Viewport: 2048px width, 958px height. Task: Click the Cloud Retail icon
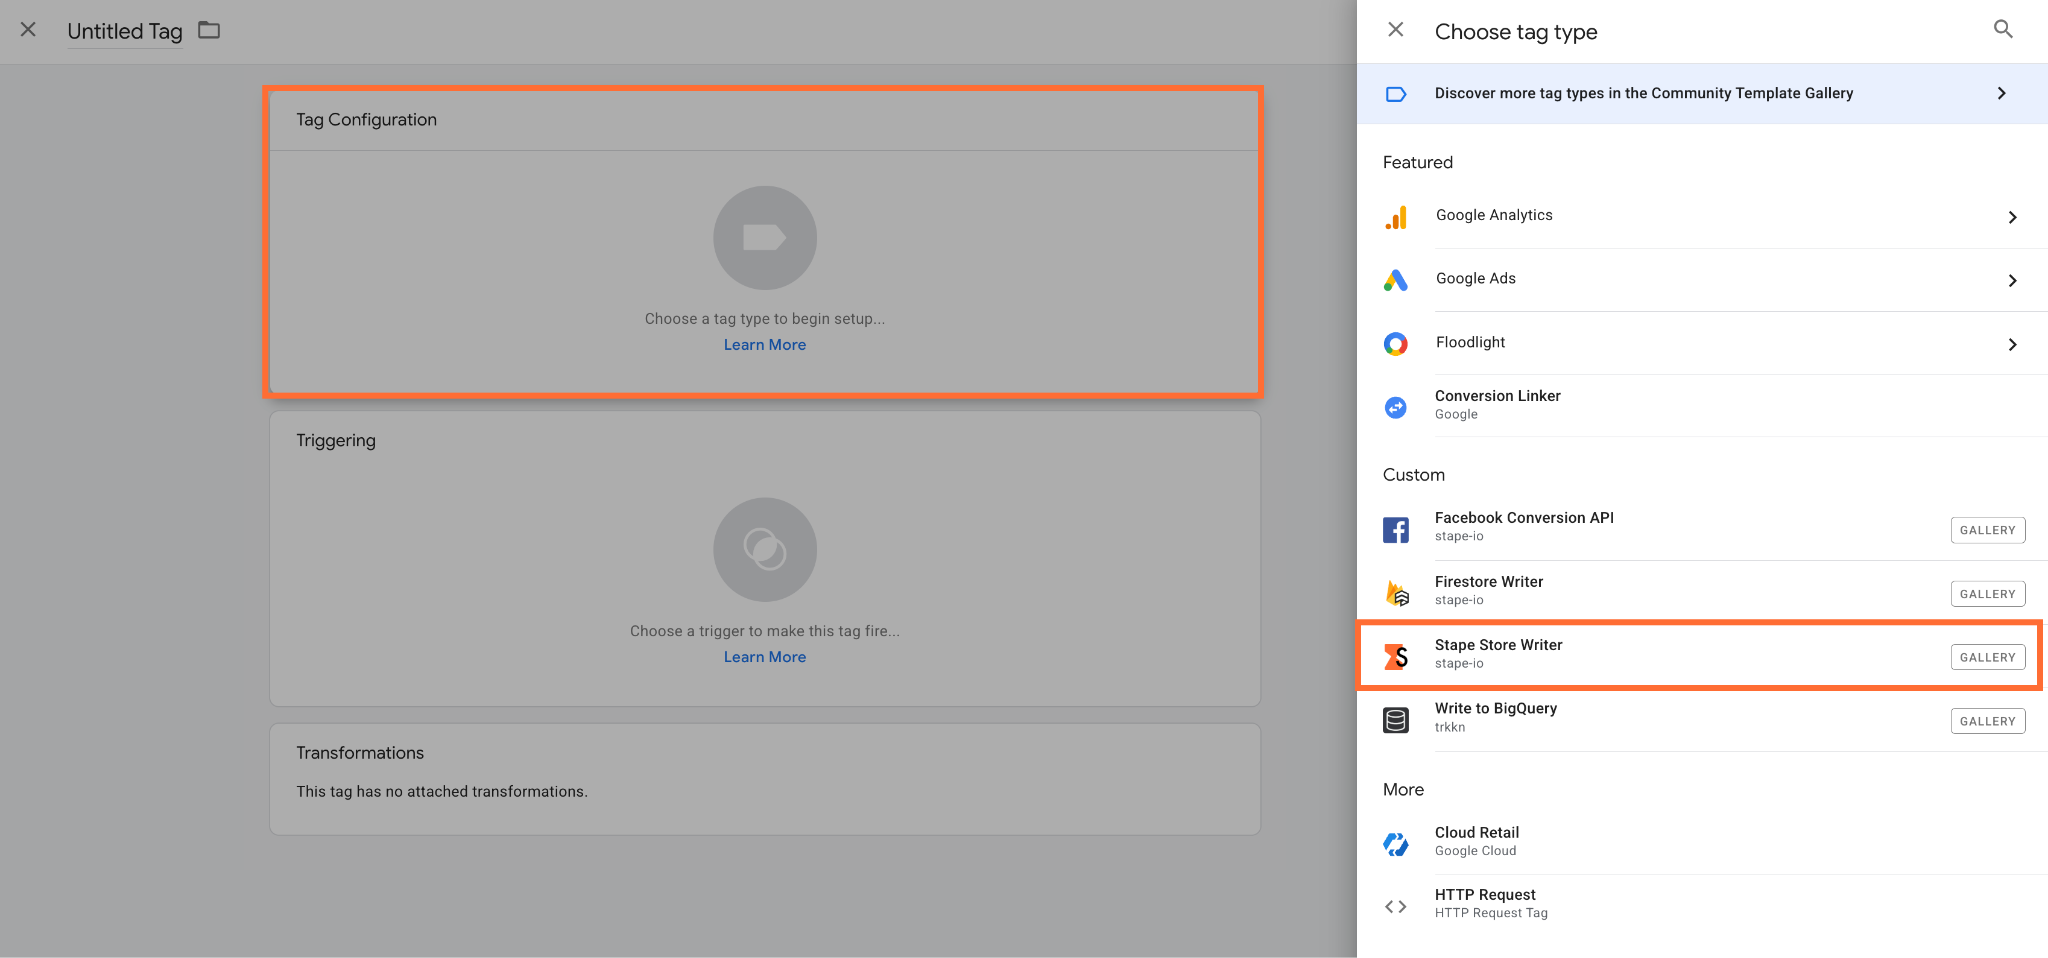click(x=1396, y=844)
